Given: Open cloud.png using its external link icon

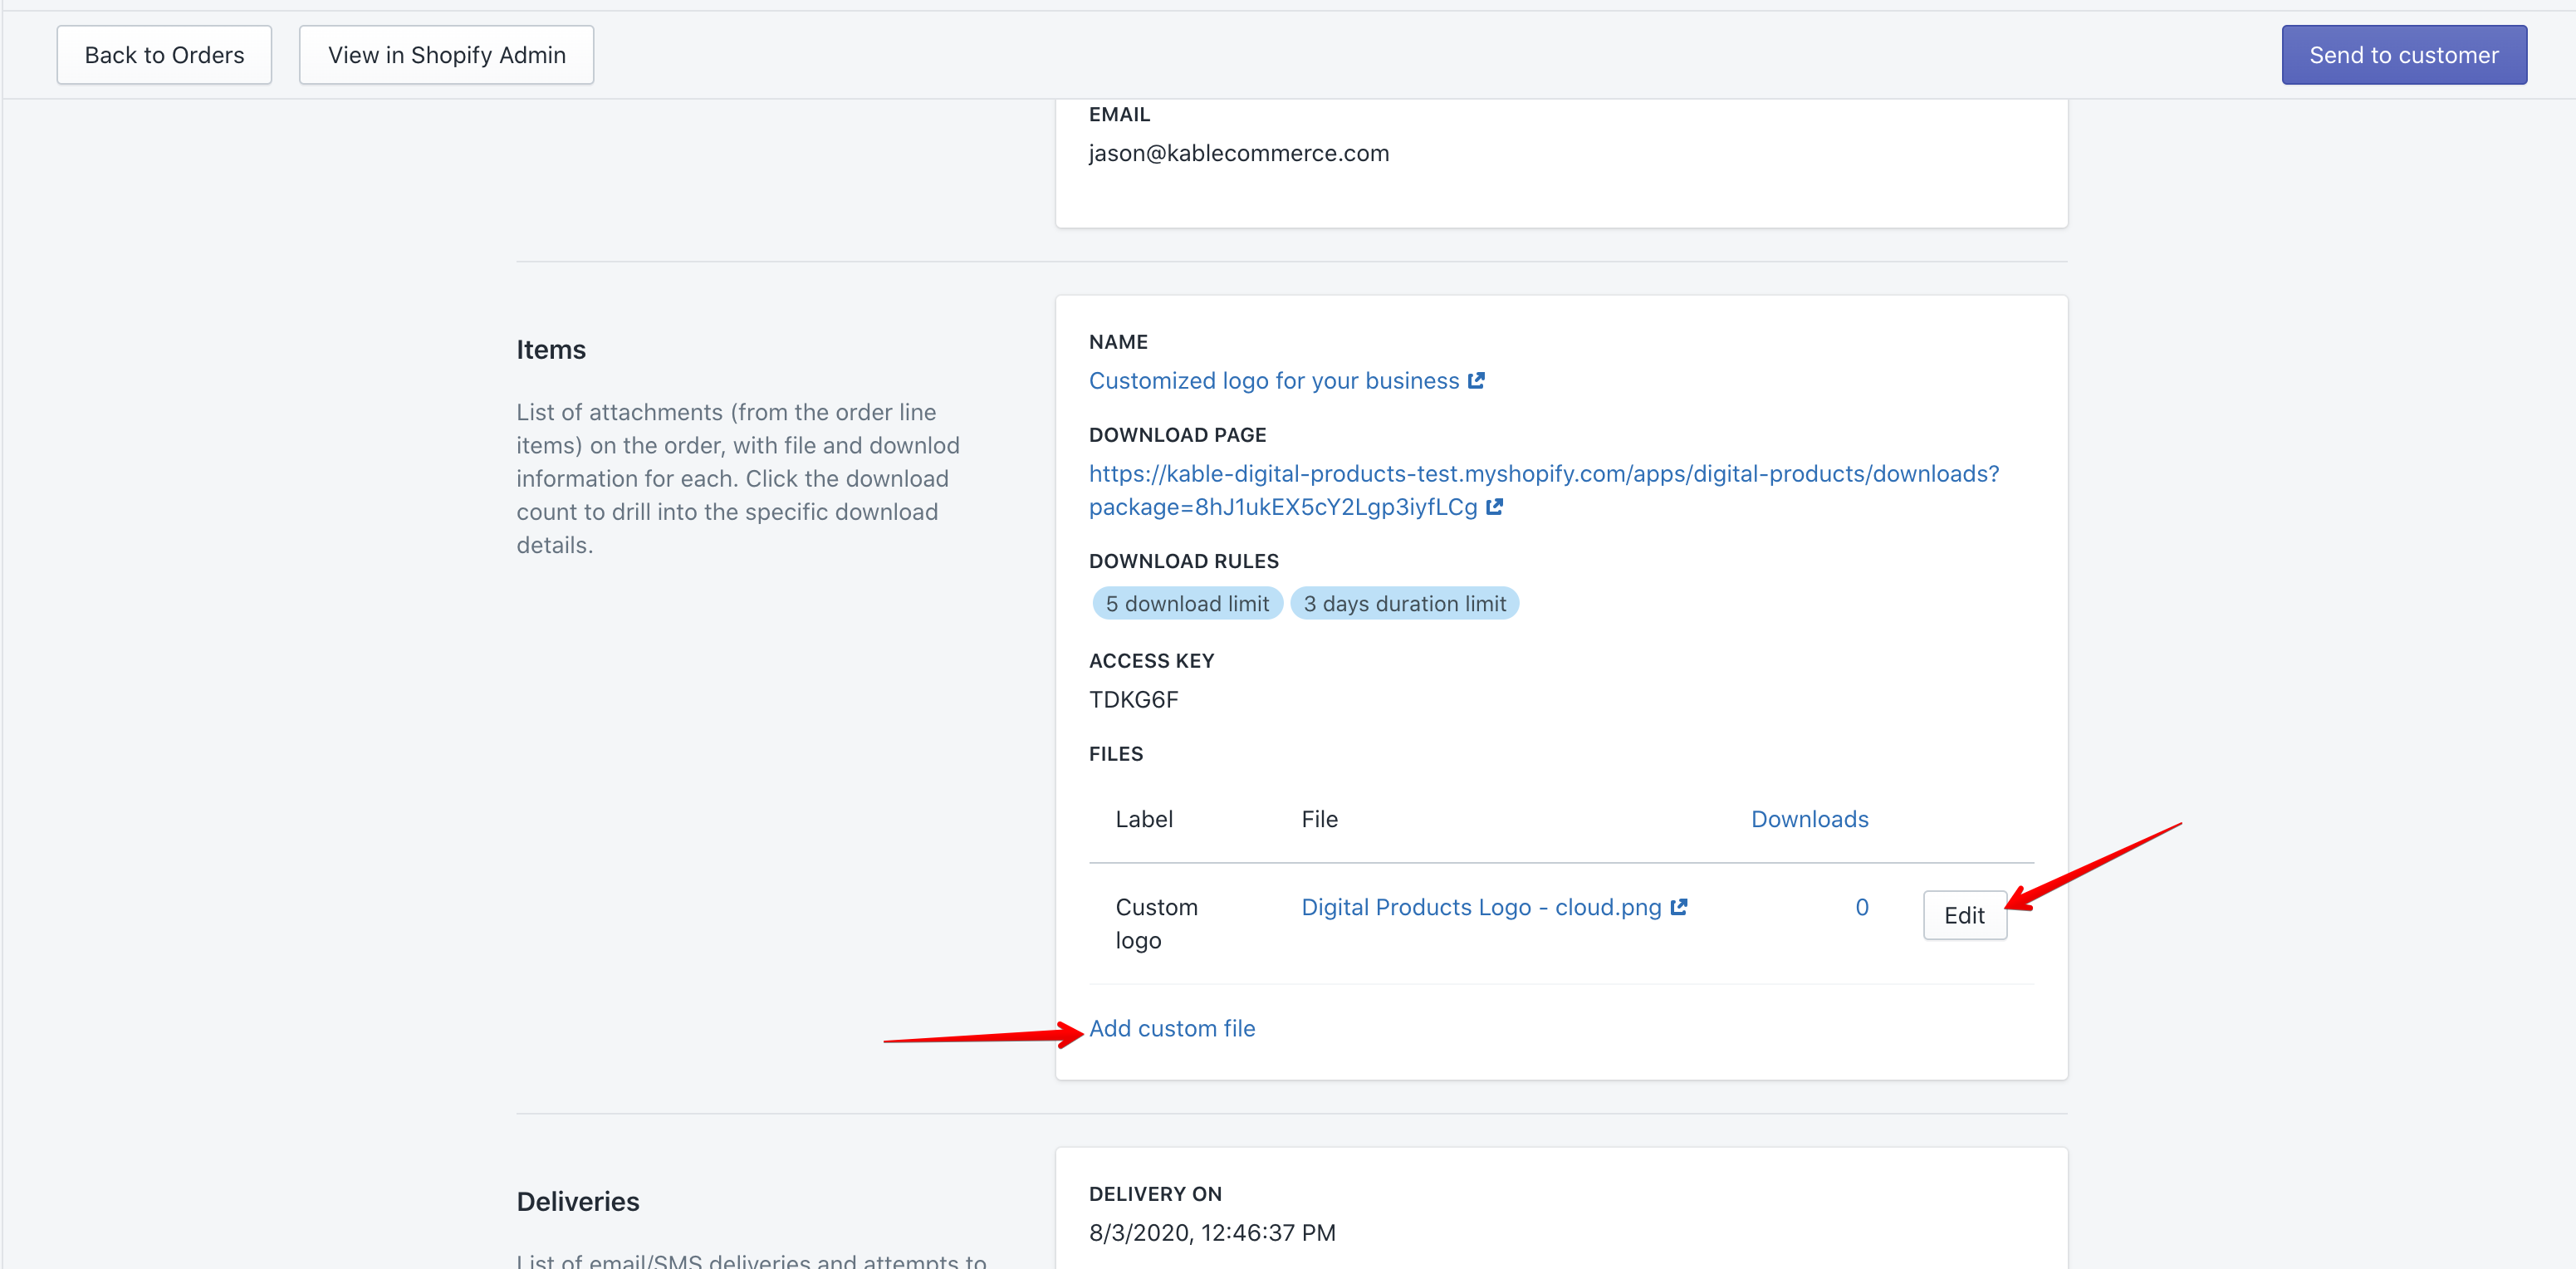Looking at the screenshot, I should 1679,906.
